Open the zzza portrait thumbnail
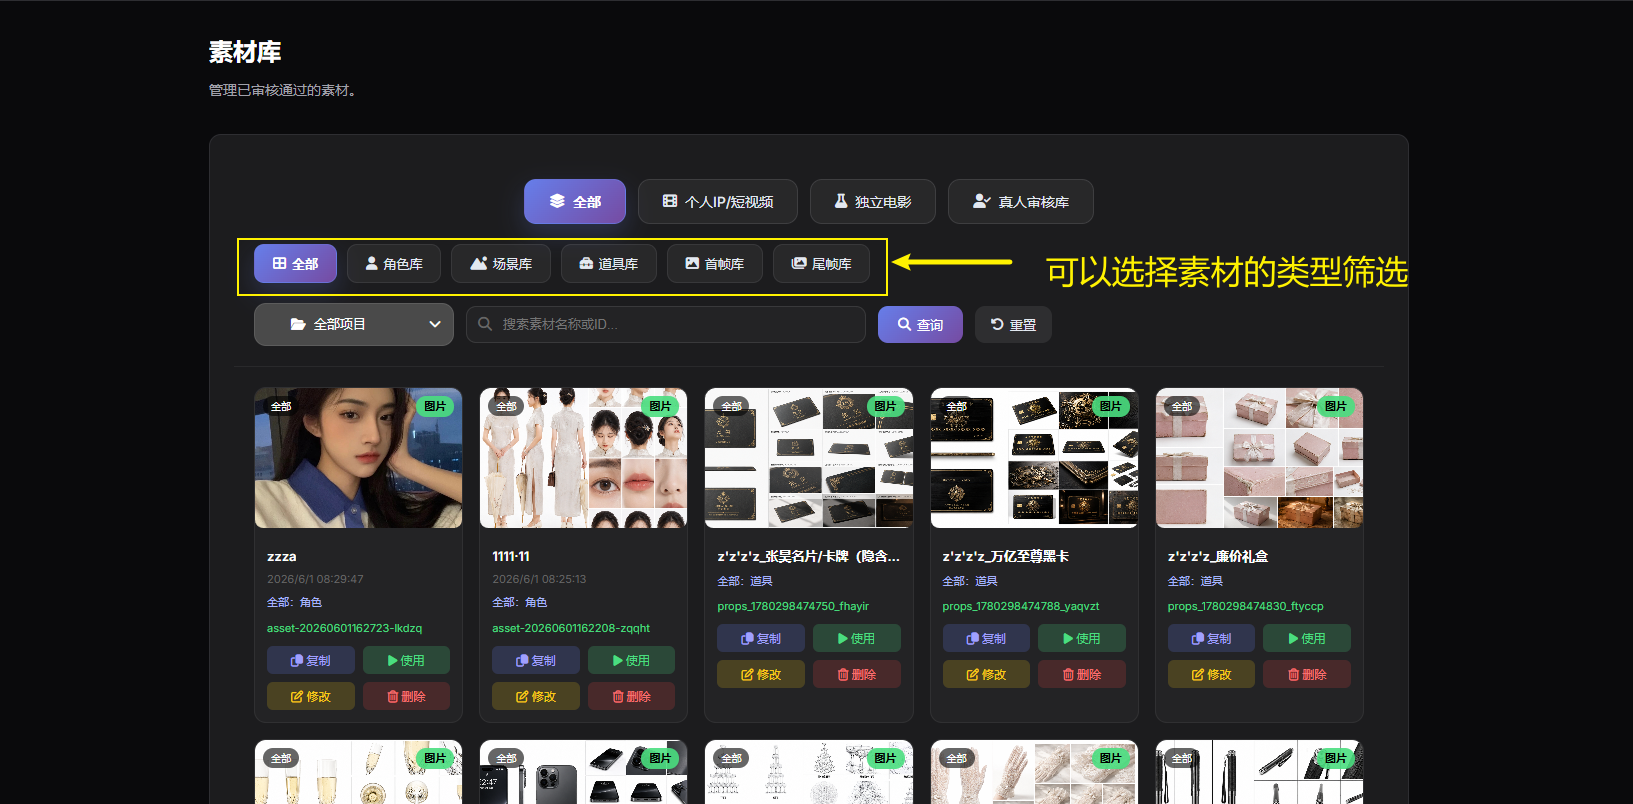The width and height of the screenshot is (1633, 804). tap(358, 458)
